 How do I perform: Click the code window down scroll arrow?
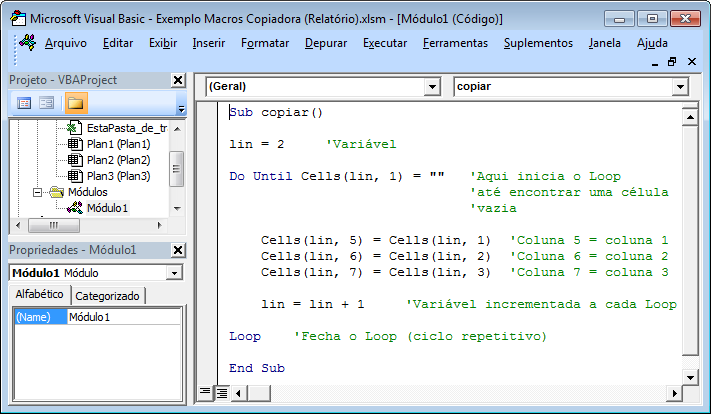point(689,377)
